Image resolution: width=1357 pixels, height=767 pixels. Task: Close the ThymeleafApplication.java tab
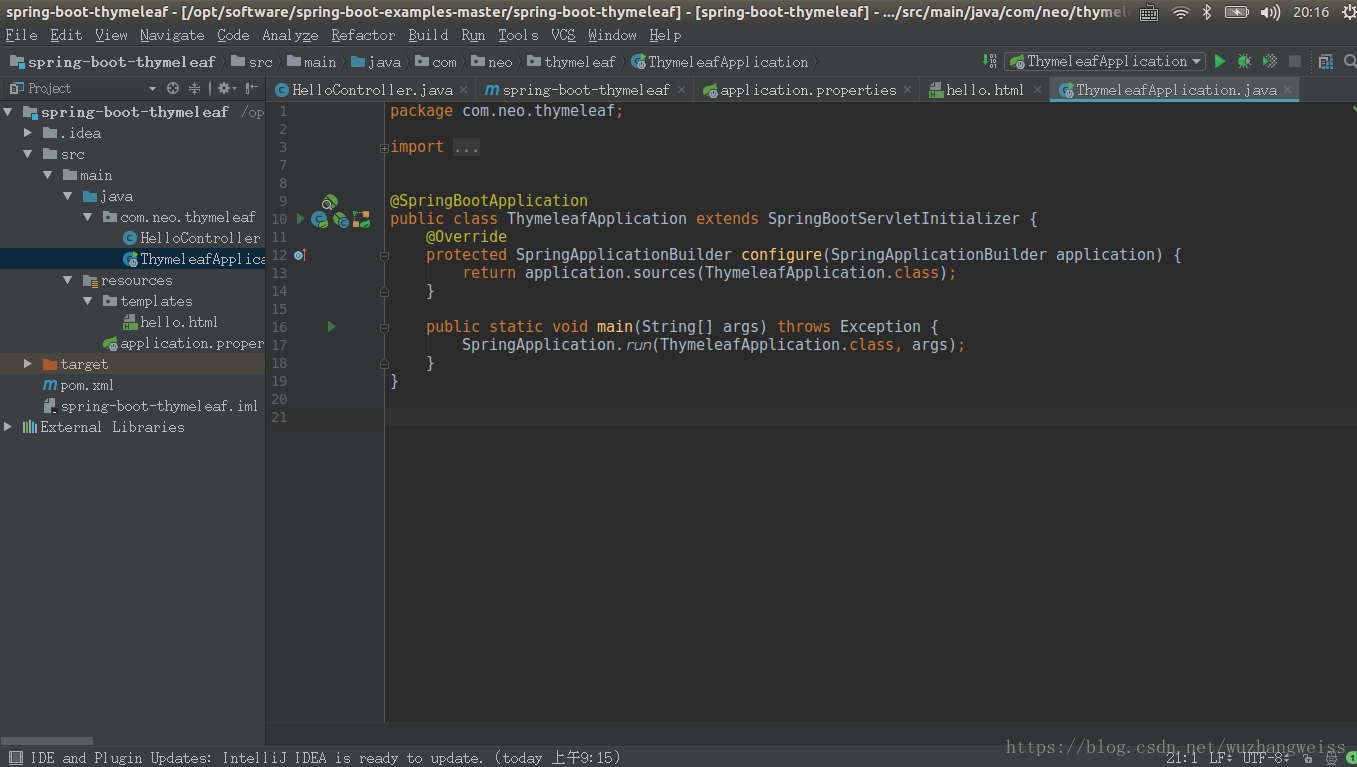tap(1289, 90)
